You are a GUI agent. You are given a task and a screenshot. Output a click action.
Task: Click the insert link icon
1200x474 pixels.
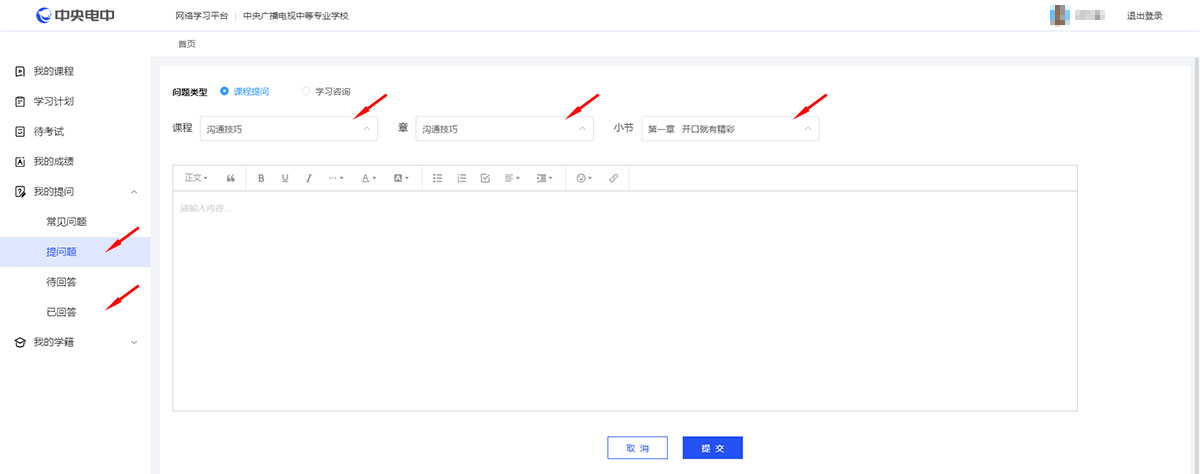point(614,178)
